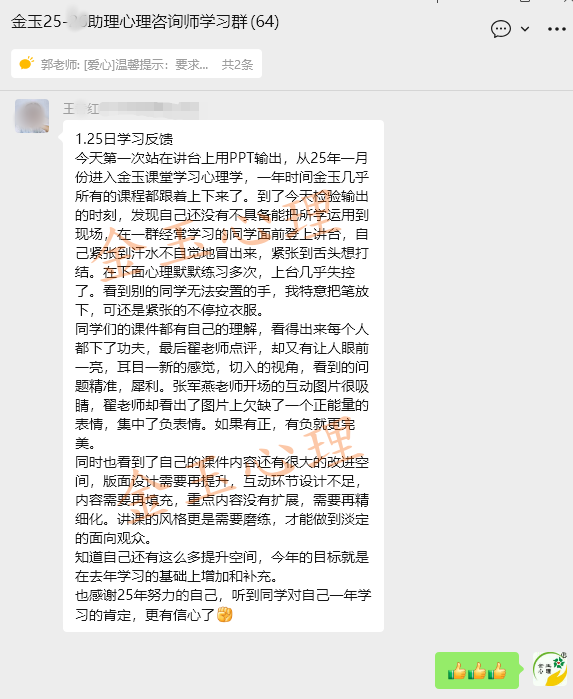Click the orange sun icon in pinned banner
This screenshot has height=699, width=573.
(26, 64)
